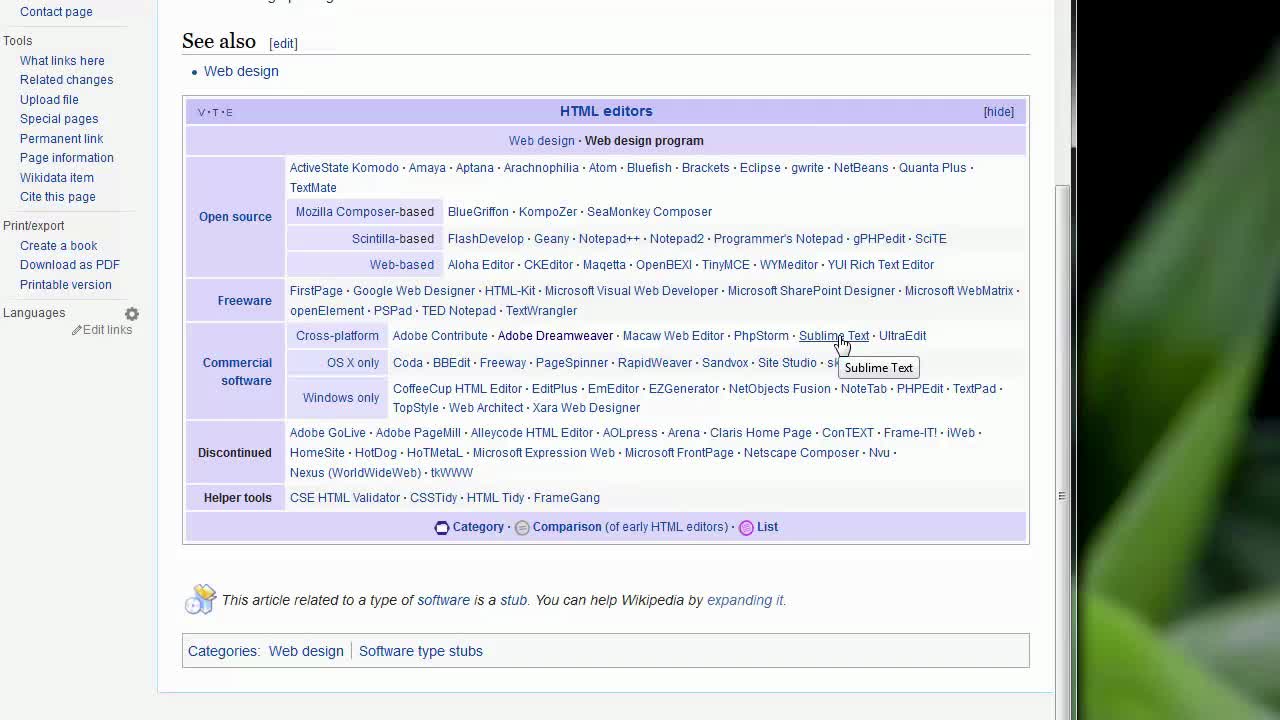The height and width of the screenshot is (720, 1280).
Task: Open Wikidata item link
Action: tap(56, 178)
